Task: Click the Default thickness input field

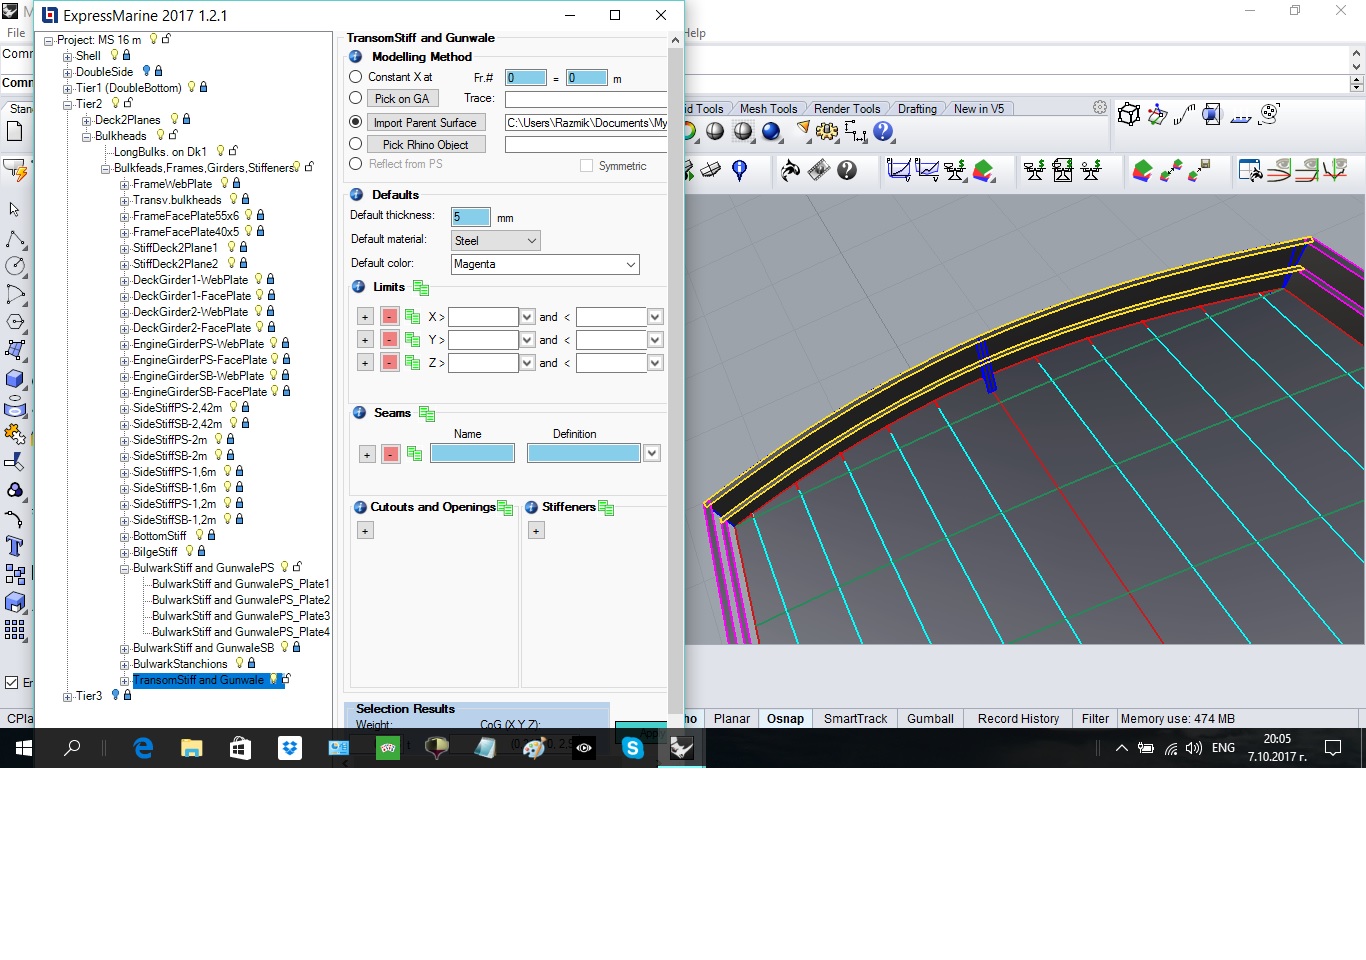Action: [x=470, y=217]
